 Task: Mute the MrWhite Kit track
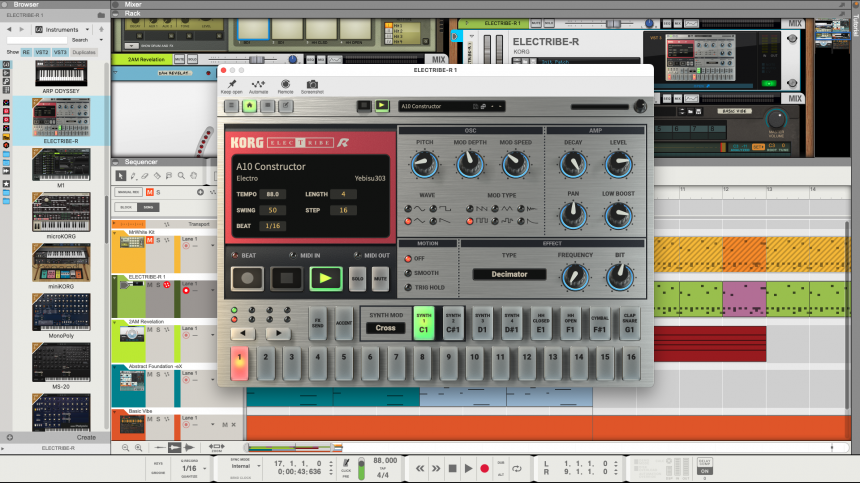(x=149, y=240)
